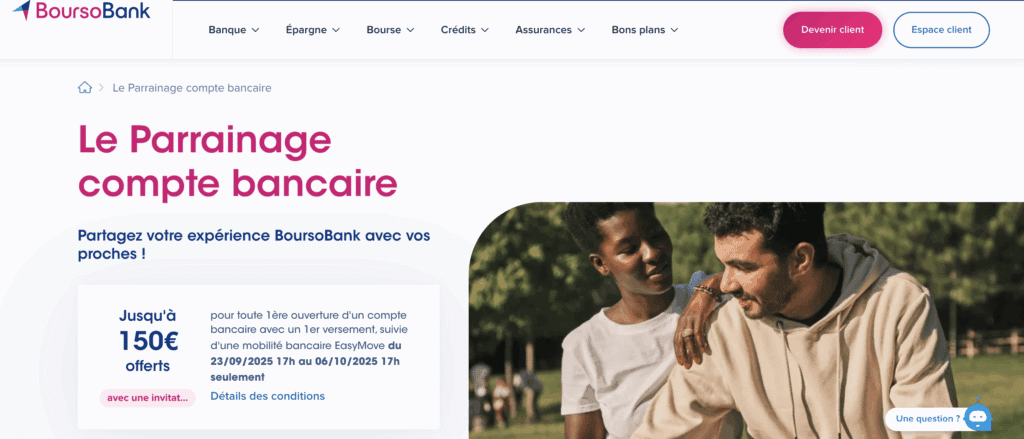Go to home via breadcrumb house icon
Viewport: 1024px width, 439px height.
[x=85, y=88]
